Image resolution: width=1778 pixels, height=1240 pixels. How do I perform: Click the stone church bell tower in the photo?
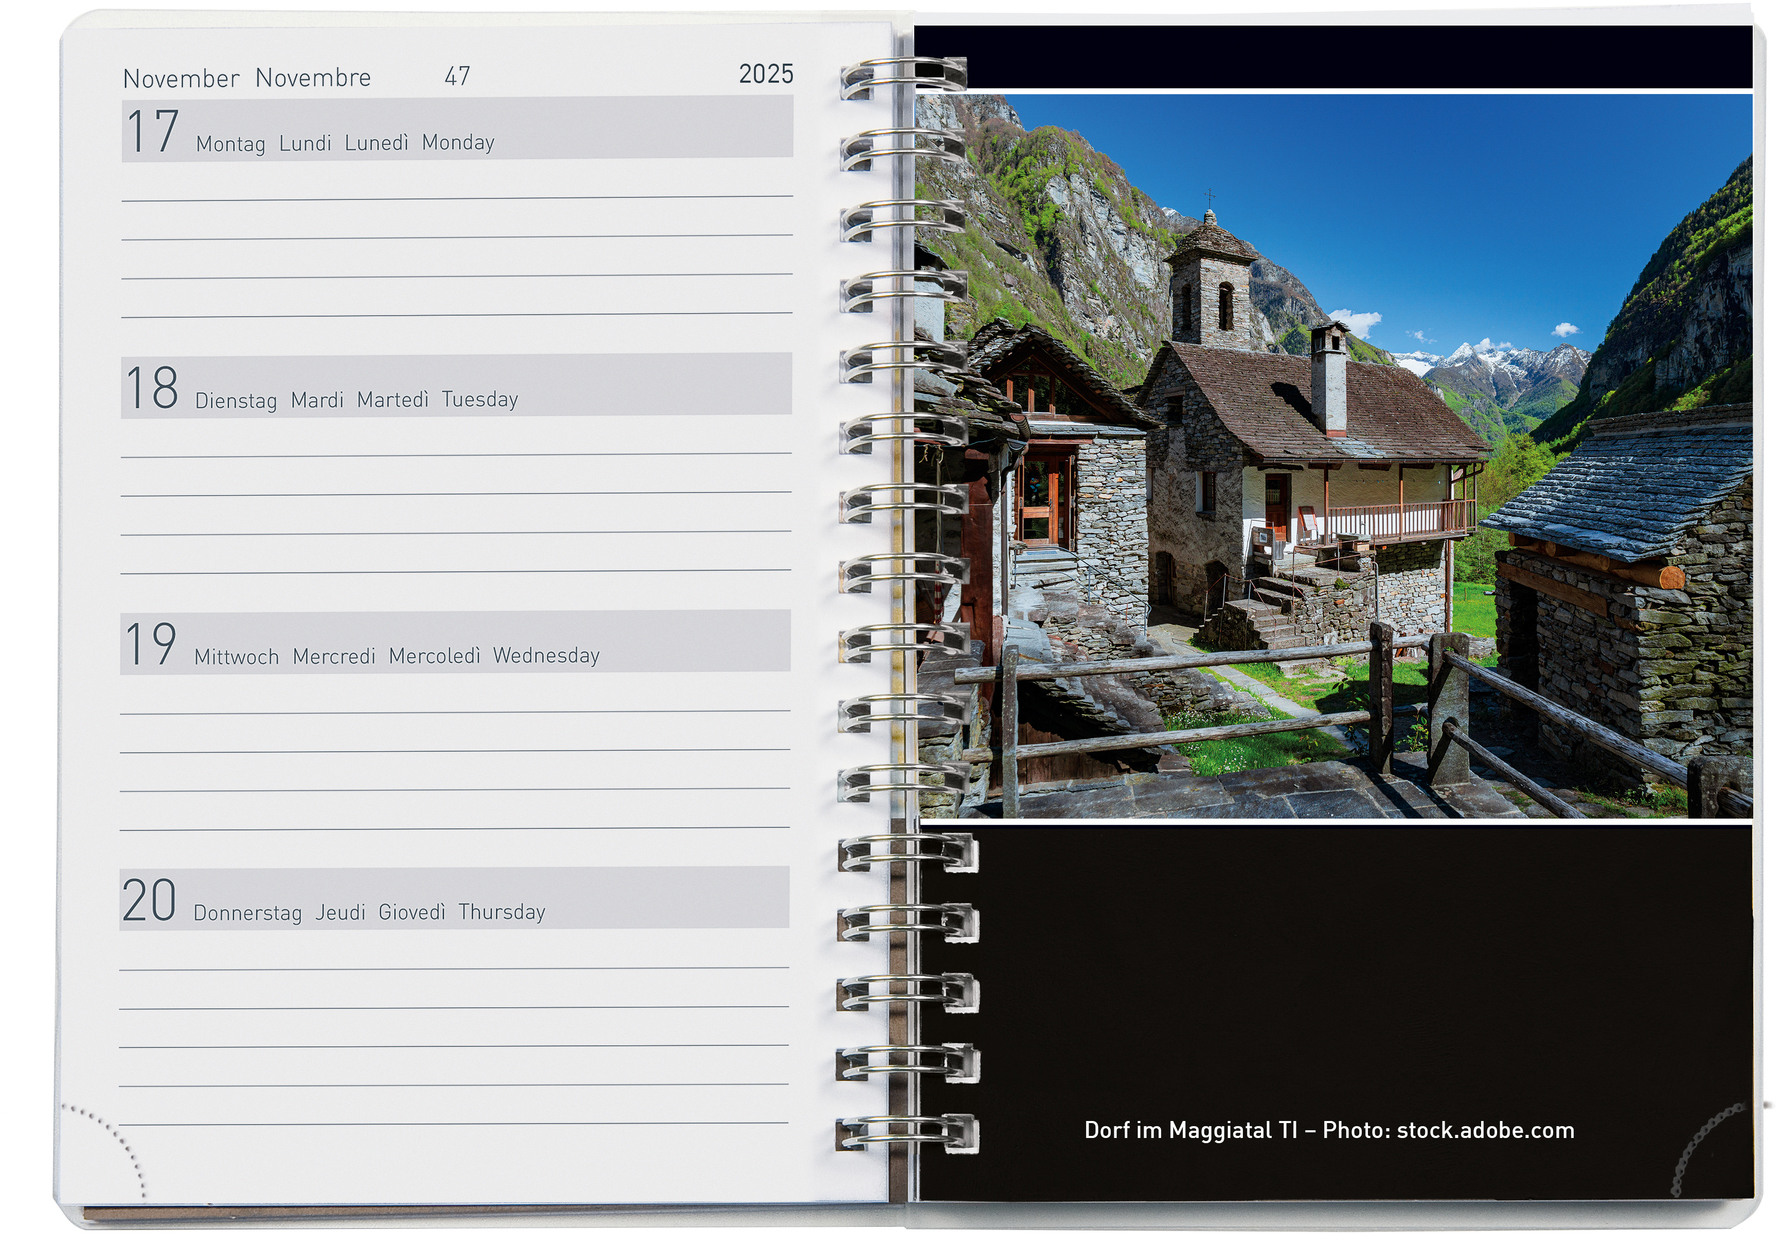click(x=1211, y=280)
